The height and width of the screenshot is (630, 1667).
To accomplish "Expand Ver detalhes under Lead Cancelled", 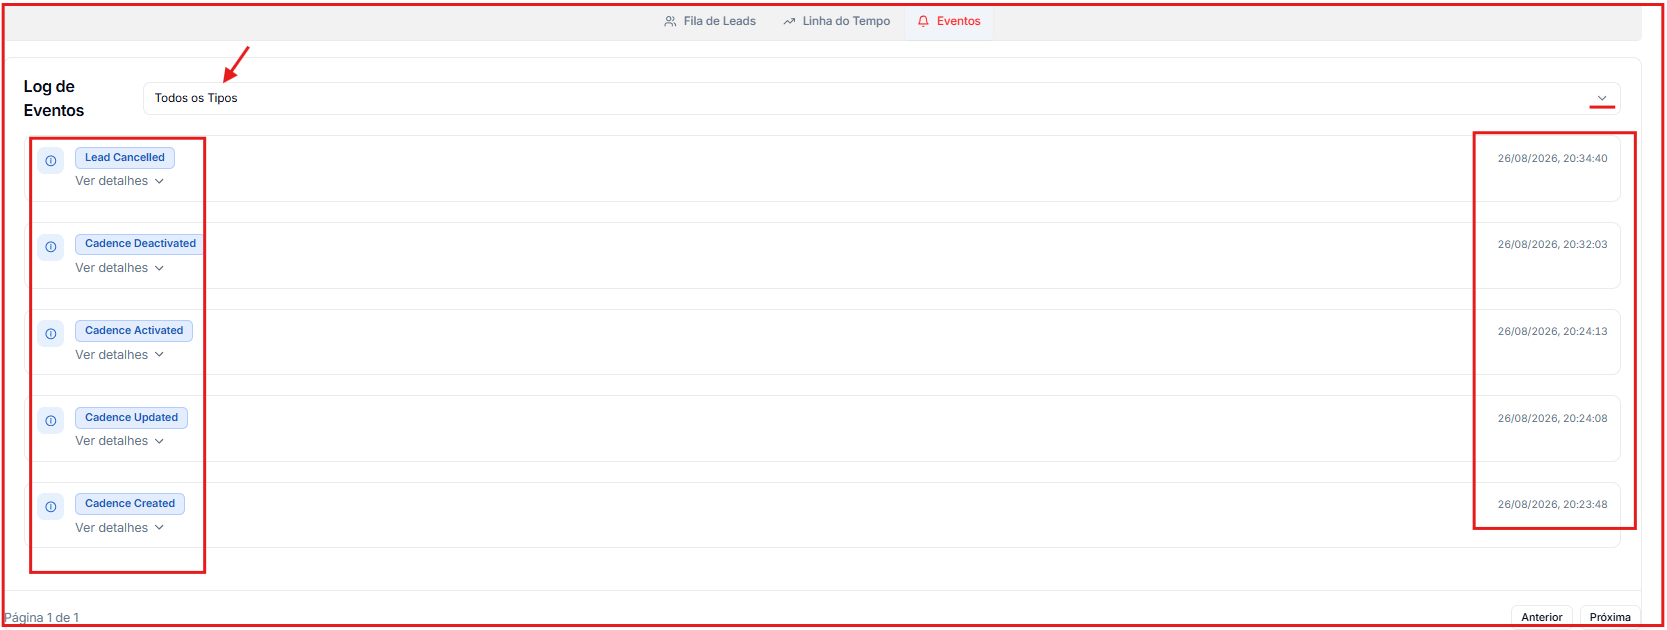I will [120, 181].
